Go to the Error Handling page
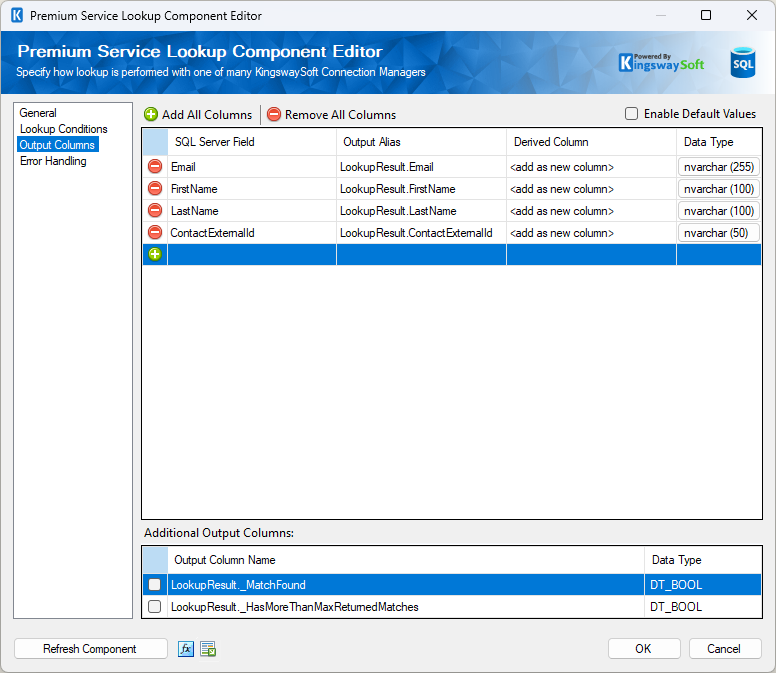776x673 pixels. [53, 161]
